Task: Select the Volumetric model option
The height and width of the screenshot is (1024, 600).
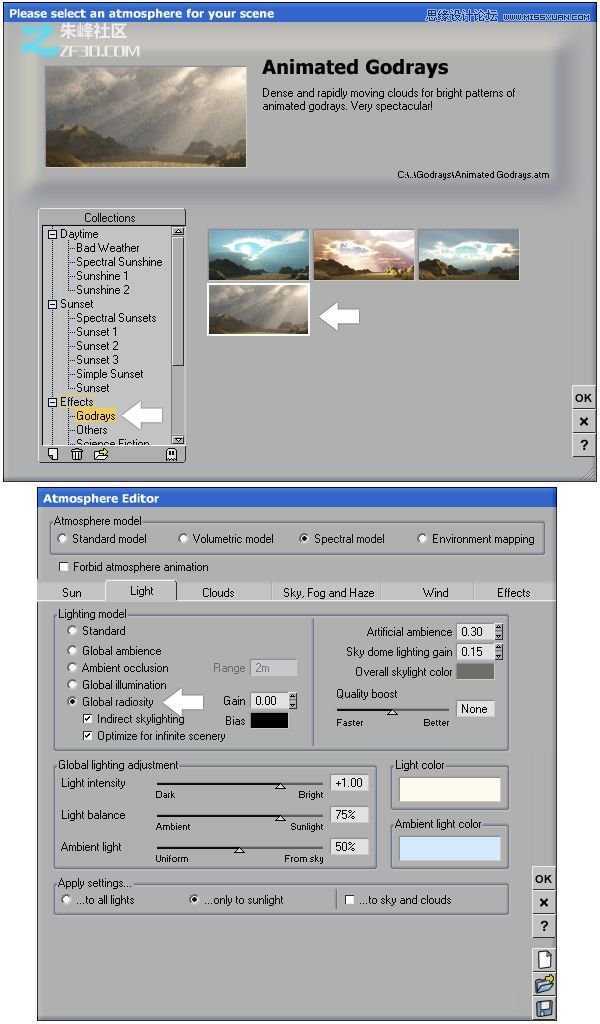Action: (183, 539)
